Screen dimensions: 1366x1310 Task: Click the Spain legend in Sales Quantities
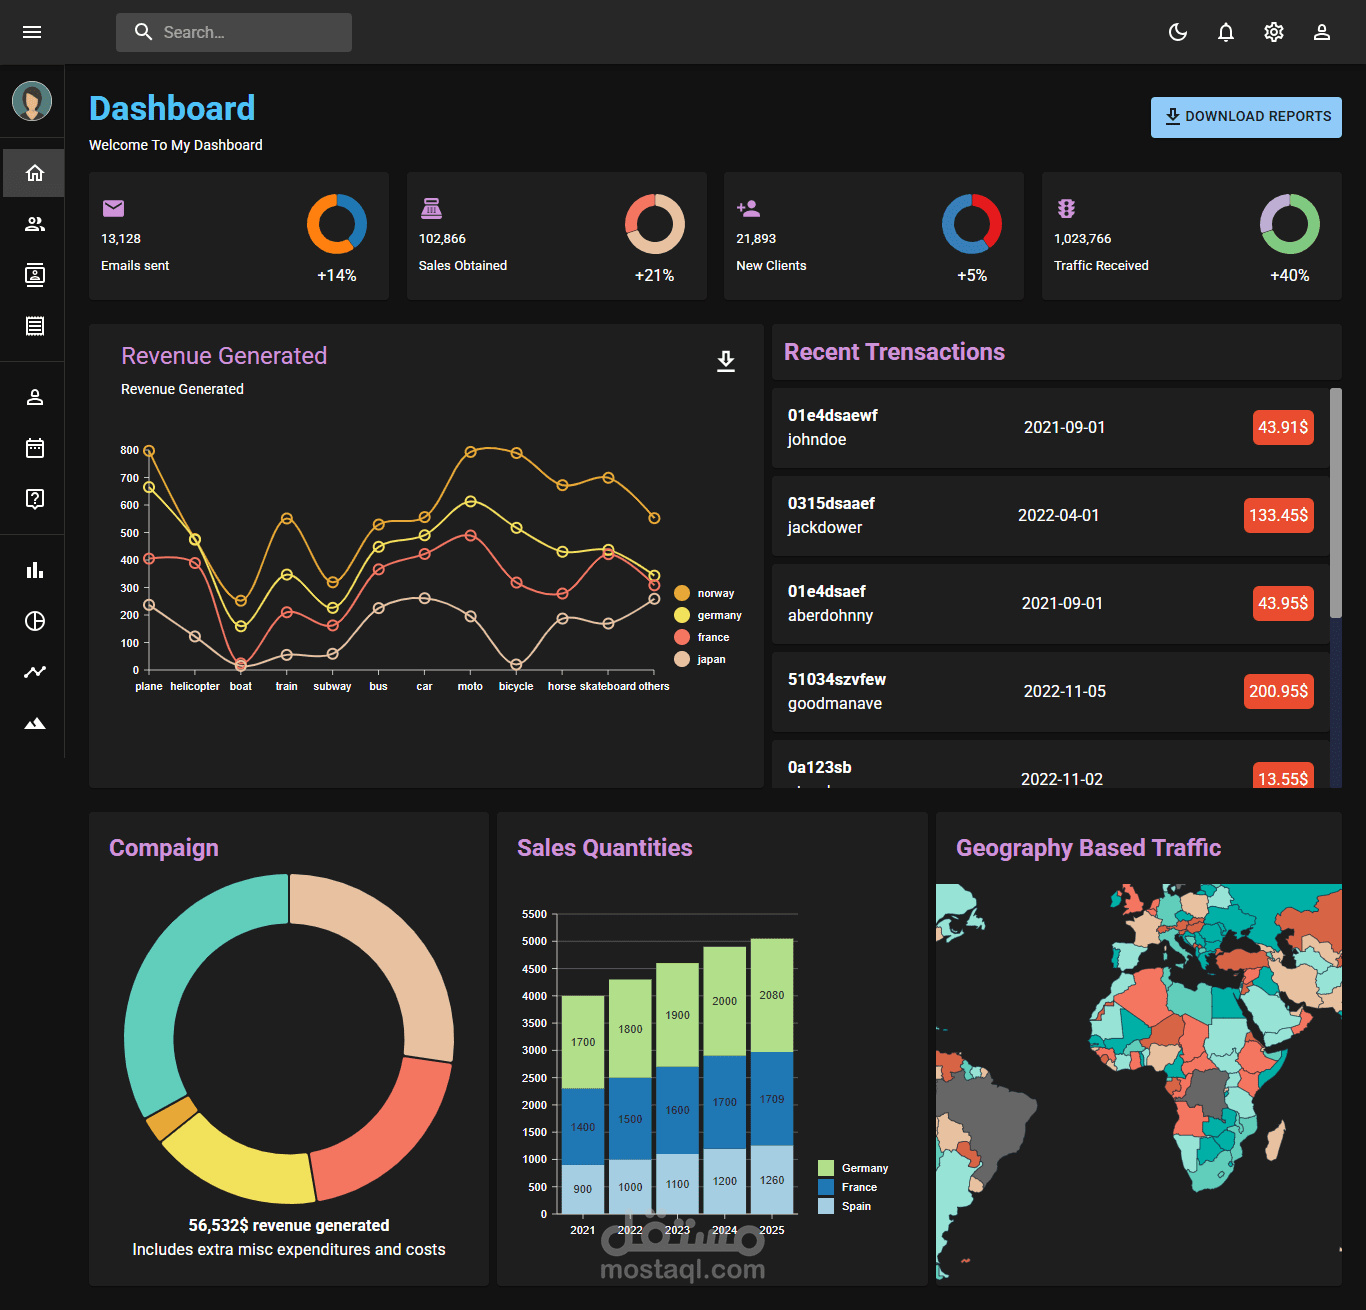[844, 1206]
